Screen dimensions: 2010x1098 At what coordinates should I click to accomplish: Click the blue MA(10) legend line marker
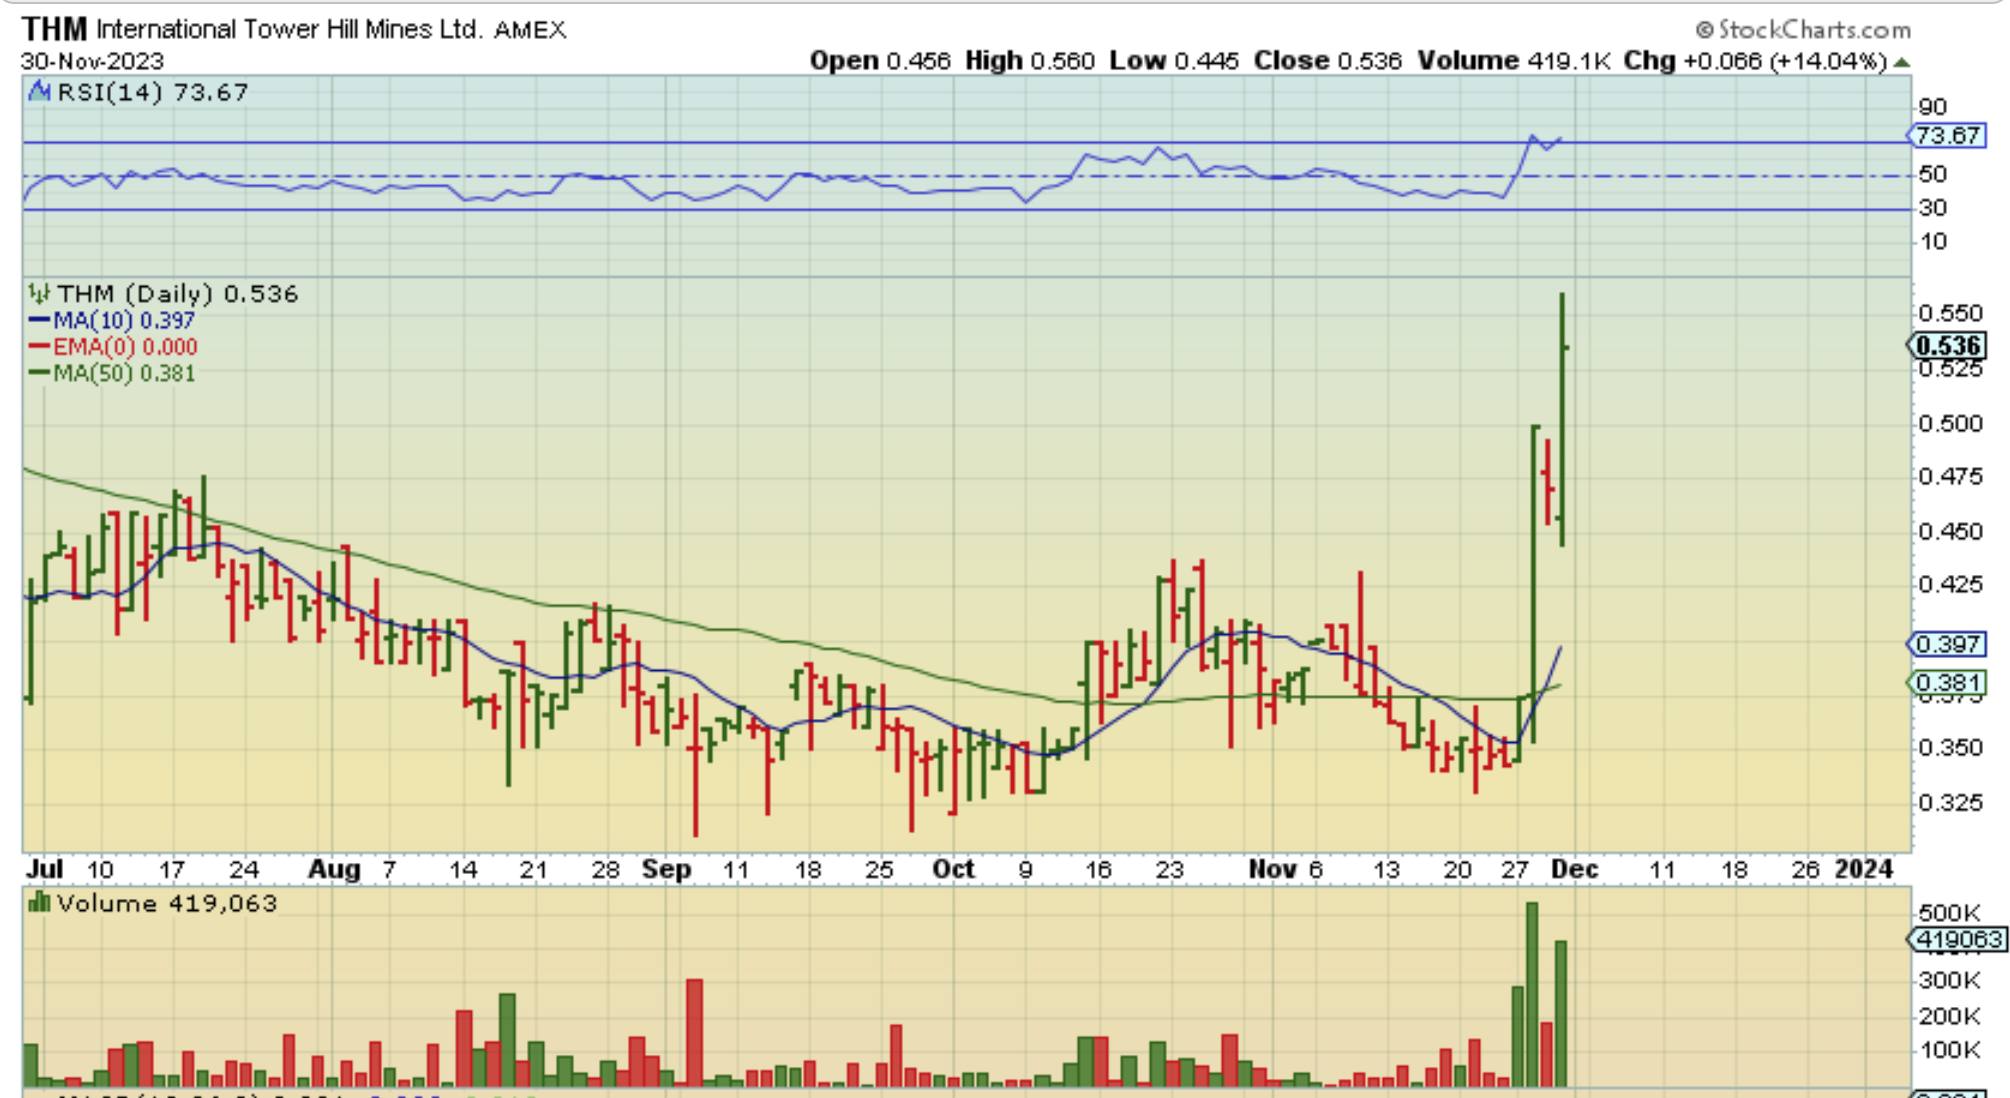(x=39, y=321)
